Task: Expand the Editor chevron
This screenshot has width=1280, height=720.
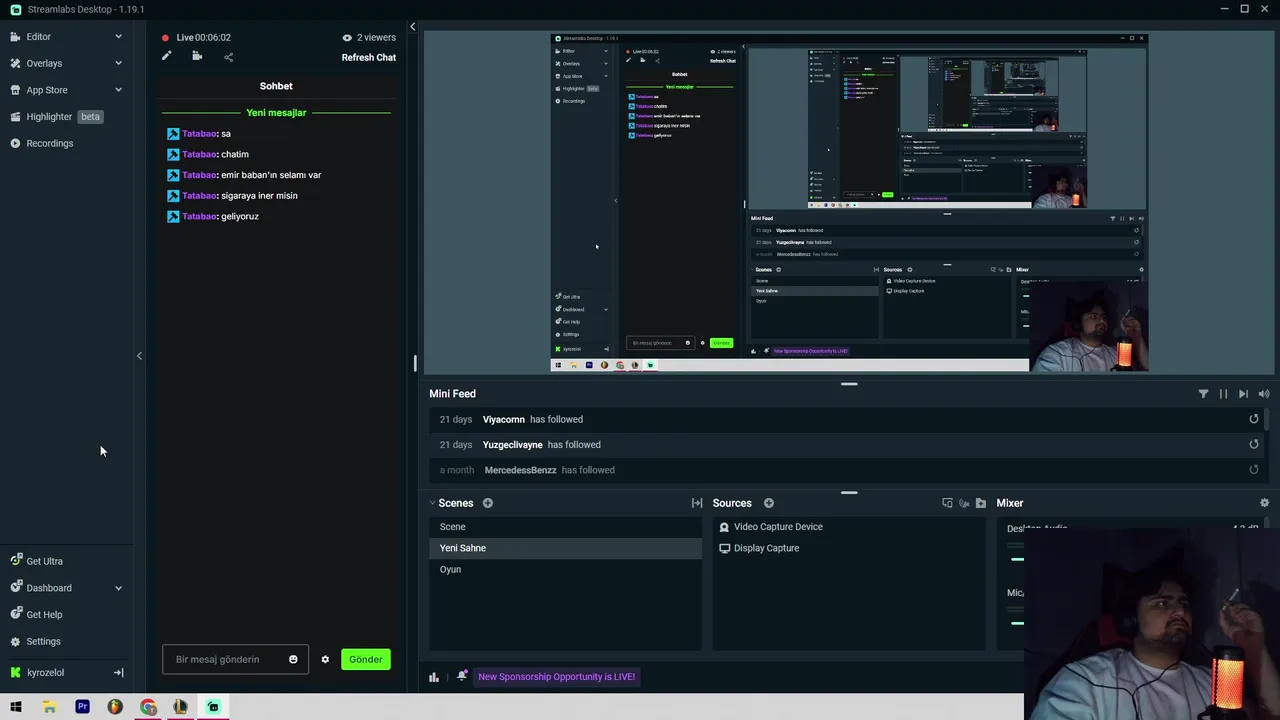Action: click(118, 37)
